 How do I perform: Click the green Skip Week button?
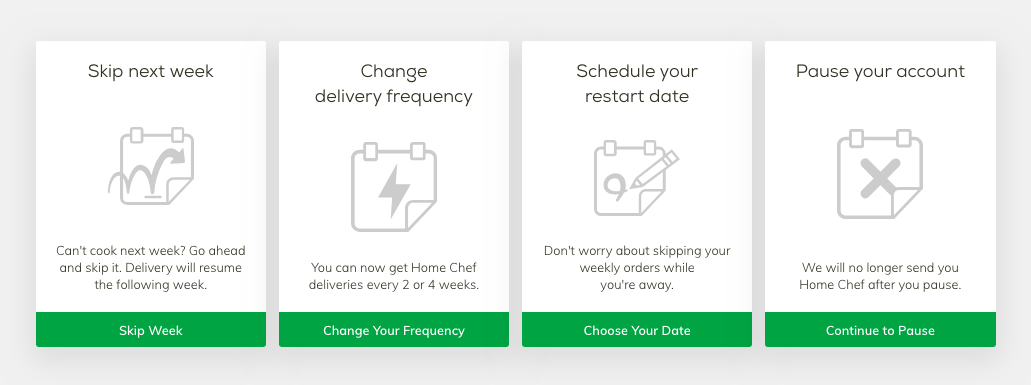point(151,330)
